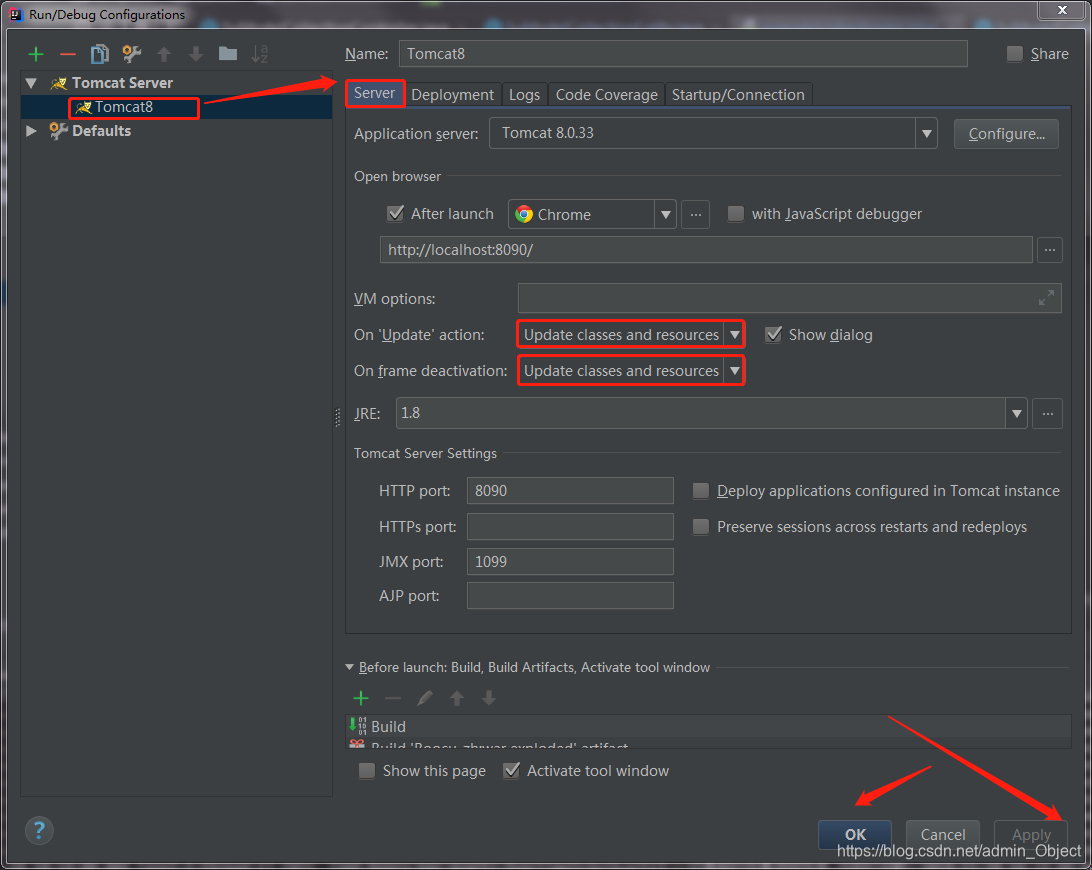Click the Configure... button
This screenshot has width=1092, height=870.
[x=1006, y=134]
